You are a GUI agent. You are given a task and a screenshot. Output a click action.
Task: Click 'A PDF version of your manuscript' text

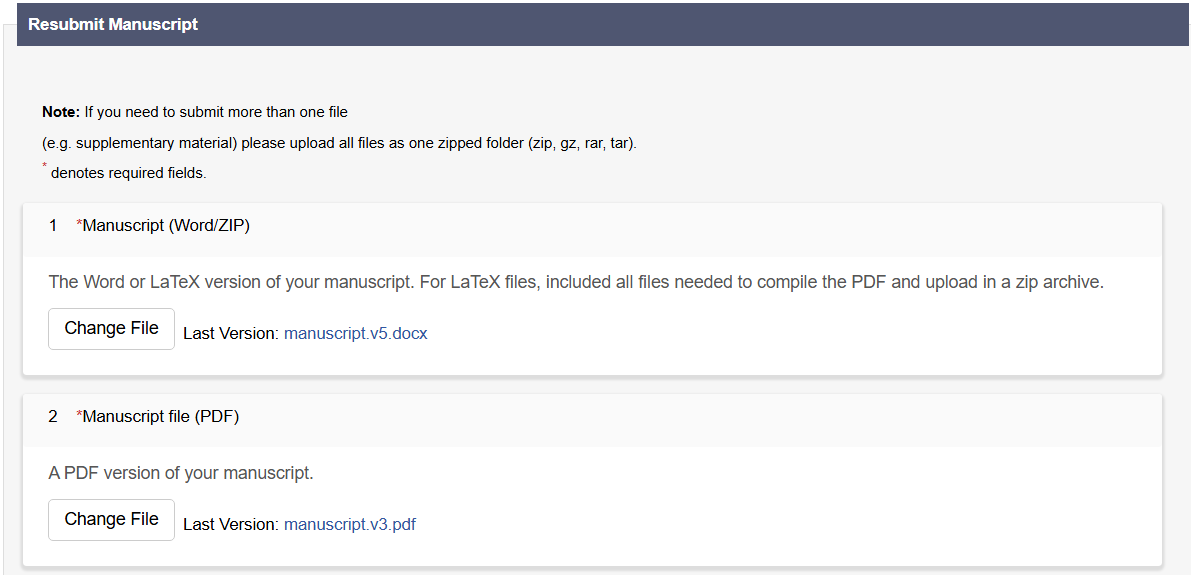[x=181, y=473]
